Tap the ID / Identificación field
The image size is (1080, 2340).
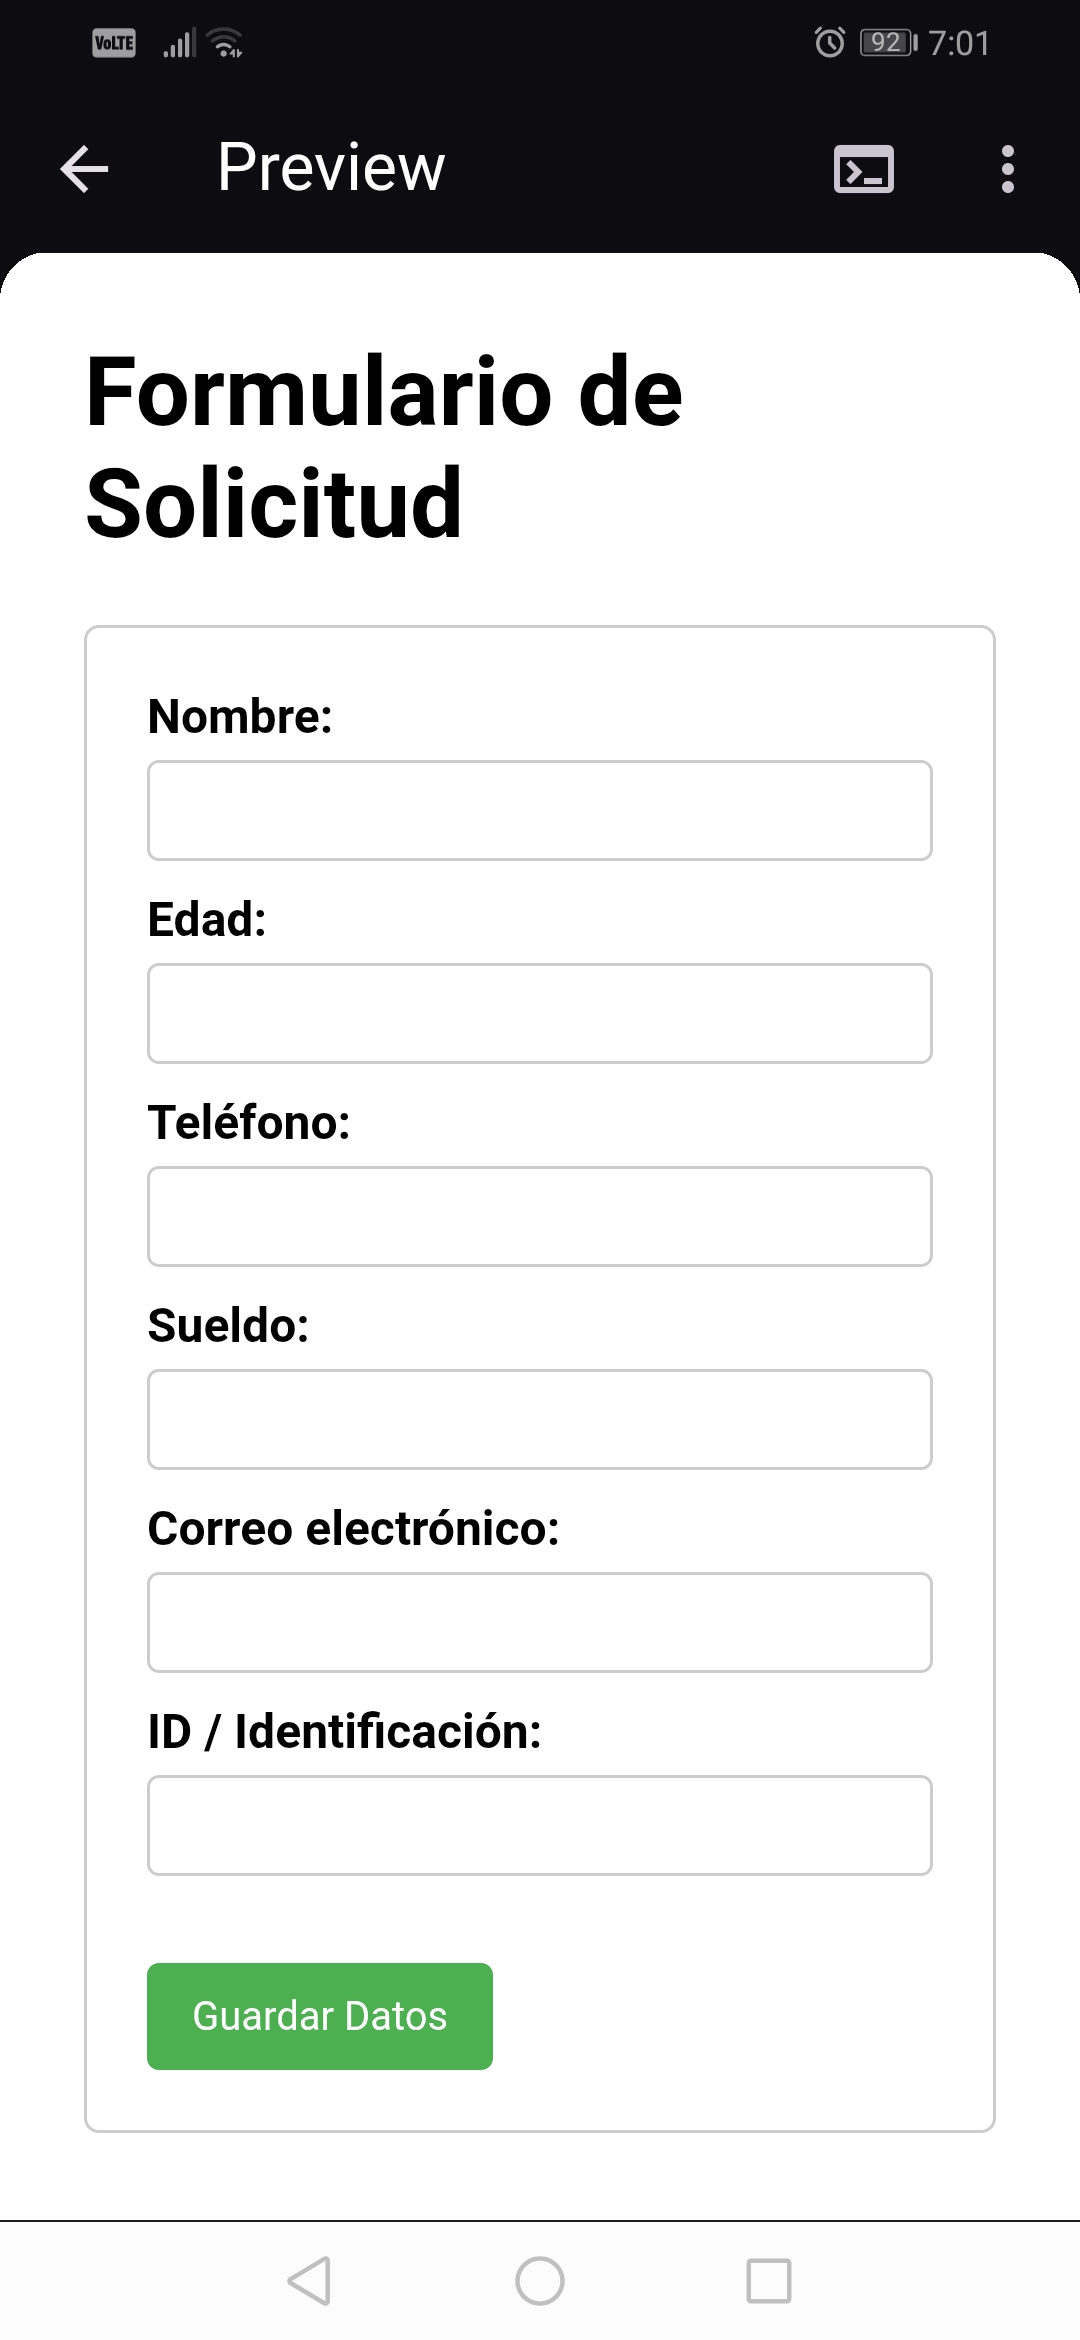540,1825
